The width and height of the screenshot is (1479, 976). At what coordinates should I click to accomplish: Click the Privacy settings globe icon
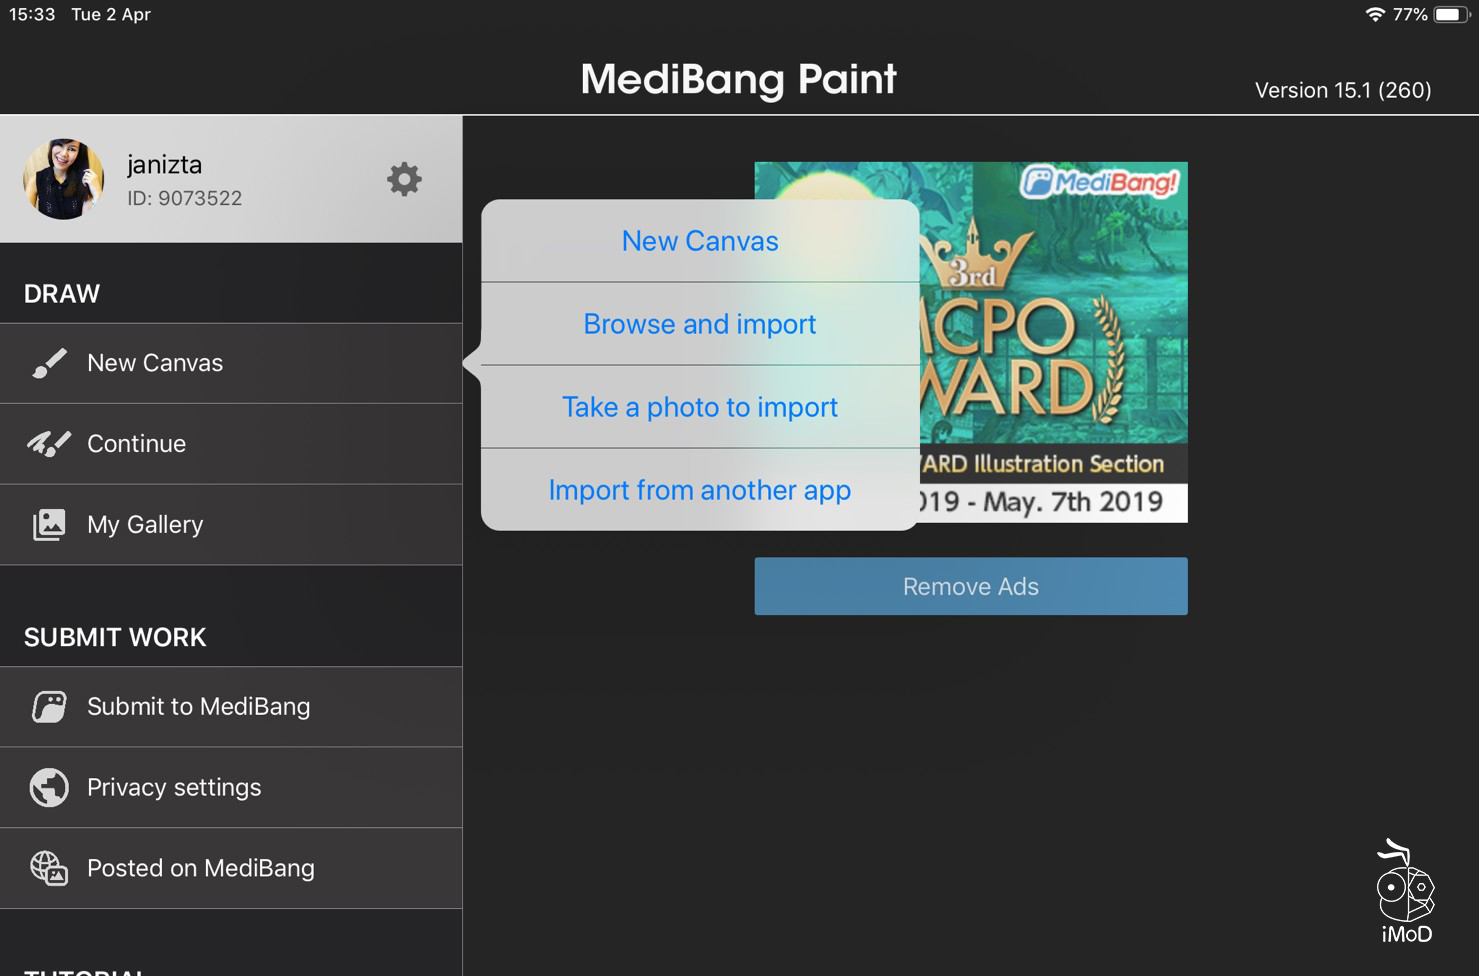(x=49, y=787)
